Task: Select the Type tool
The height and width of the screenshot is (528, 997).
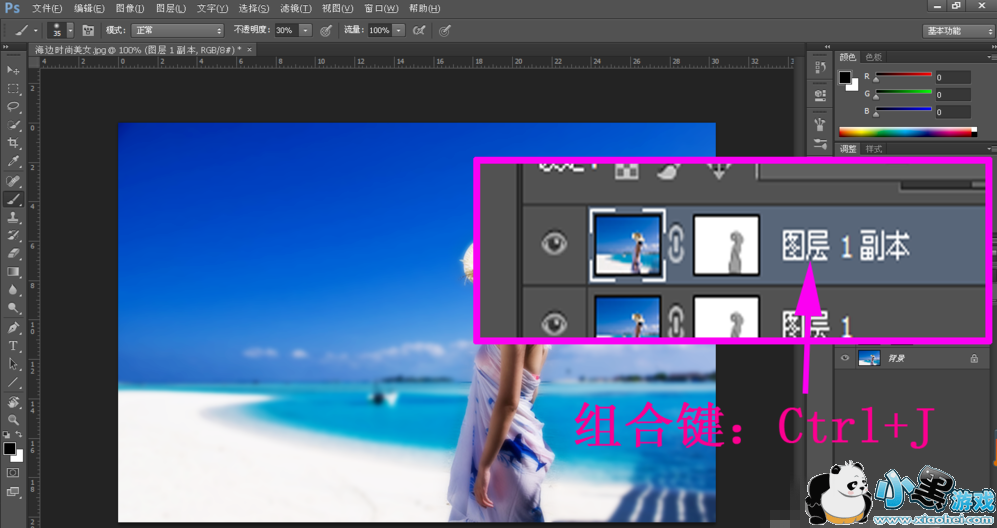Action: [x=13, y=346]
